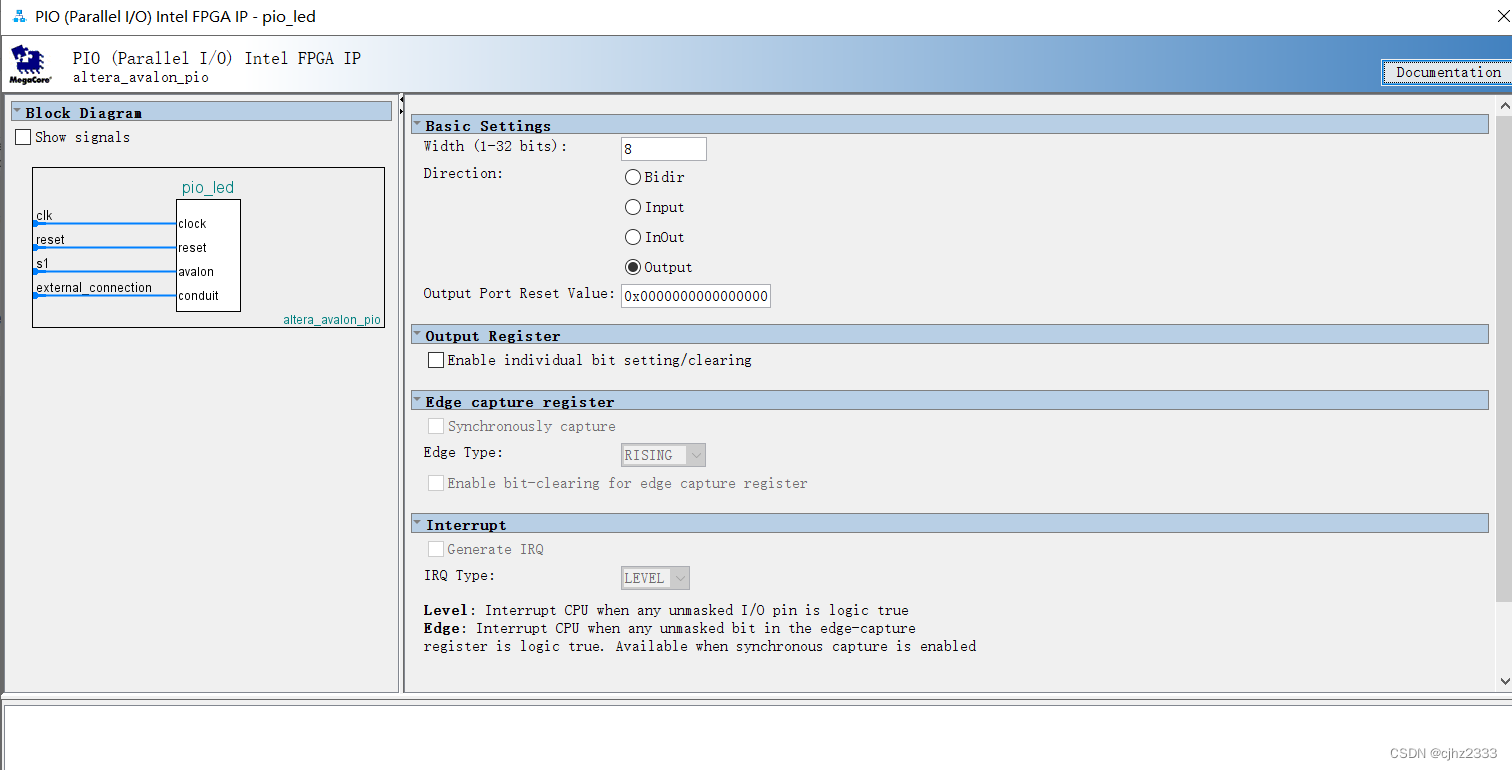Collapse the Interrupt section

point(417,524)
